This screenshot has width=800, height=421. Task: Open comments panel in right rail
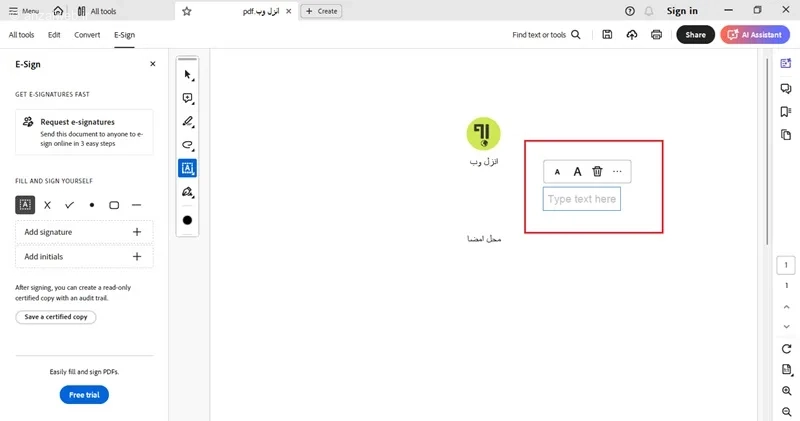coord(786,88)
